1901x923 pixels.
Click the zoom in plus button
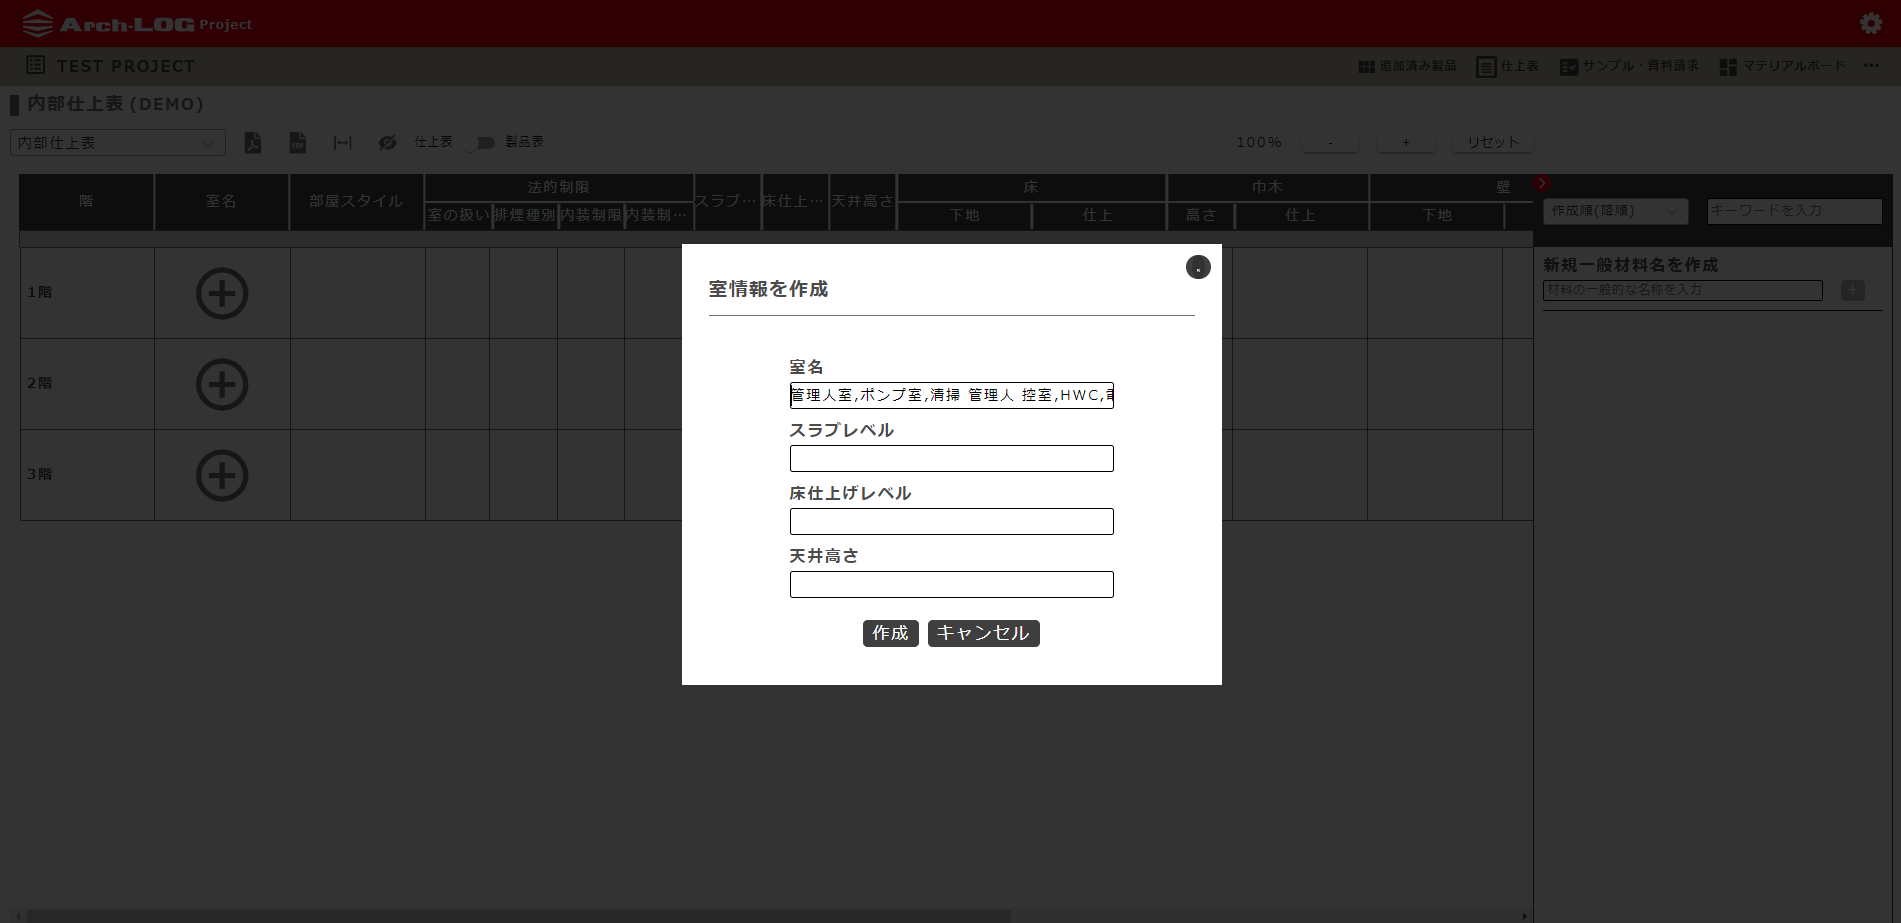(x=1406, y=142)
